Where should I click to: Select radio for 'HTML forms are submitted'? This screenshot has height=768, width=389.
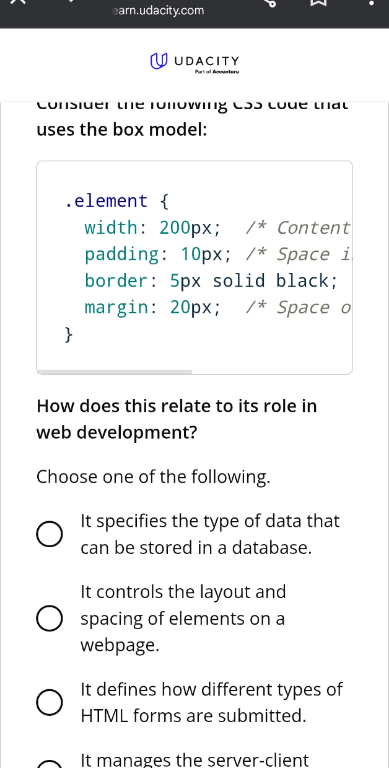click(49, 702)
